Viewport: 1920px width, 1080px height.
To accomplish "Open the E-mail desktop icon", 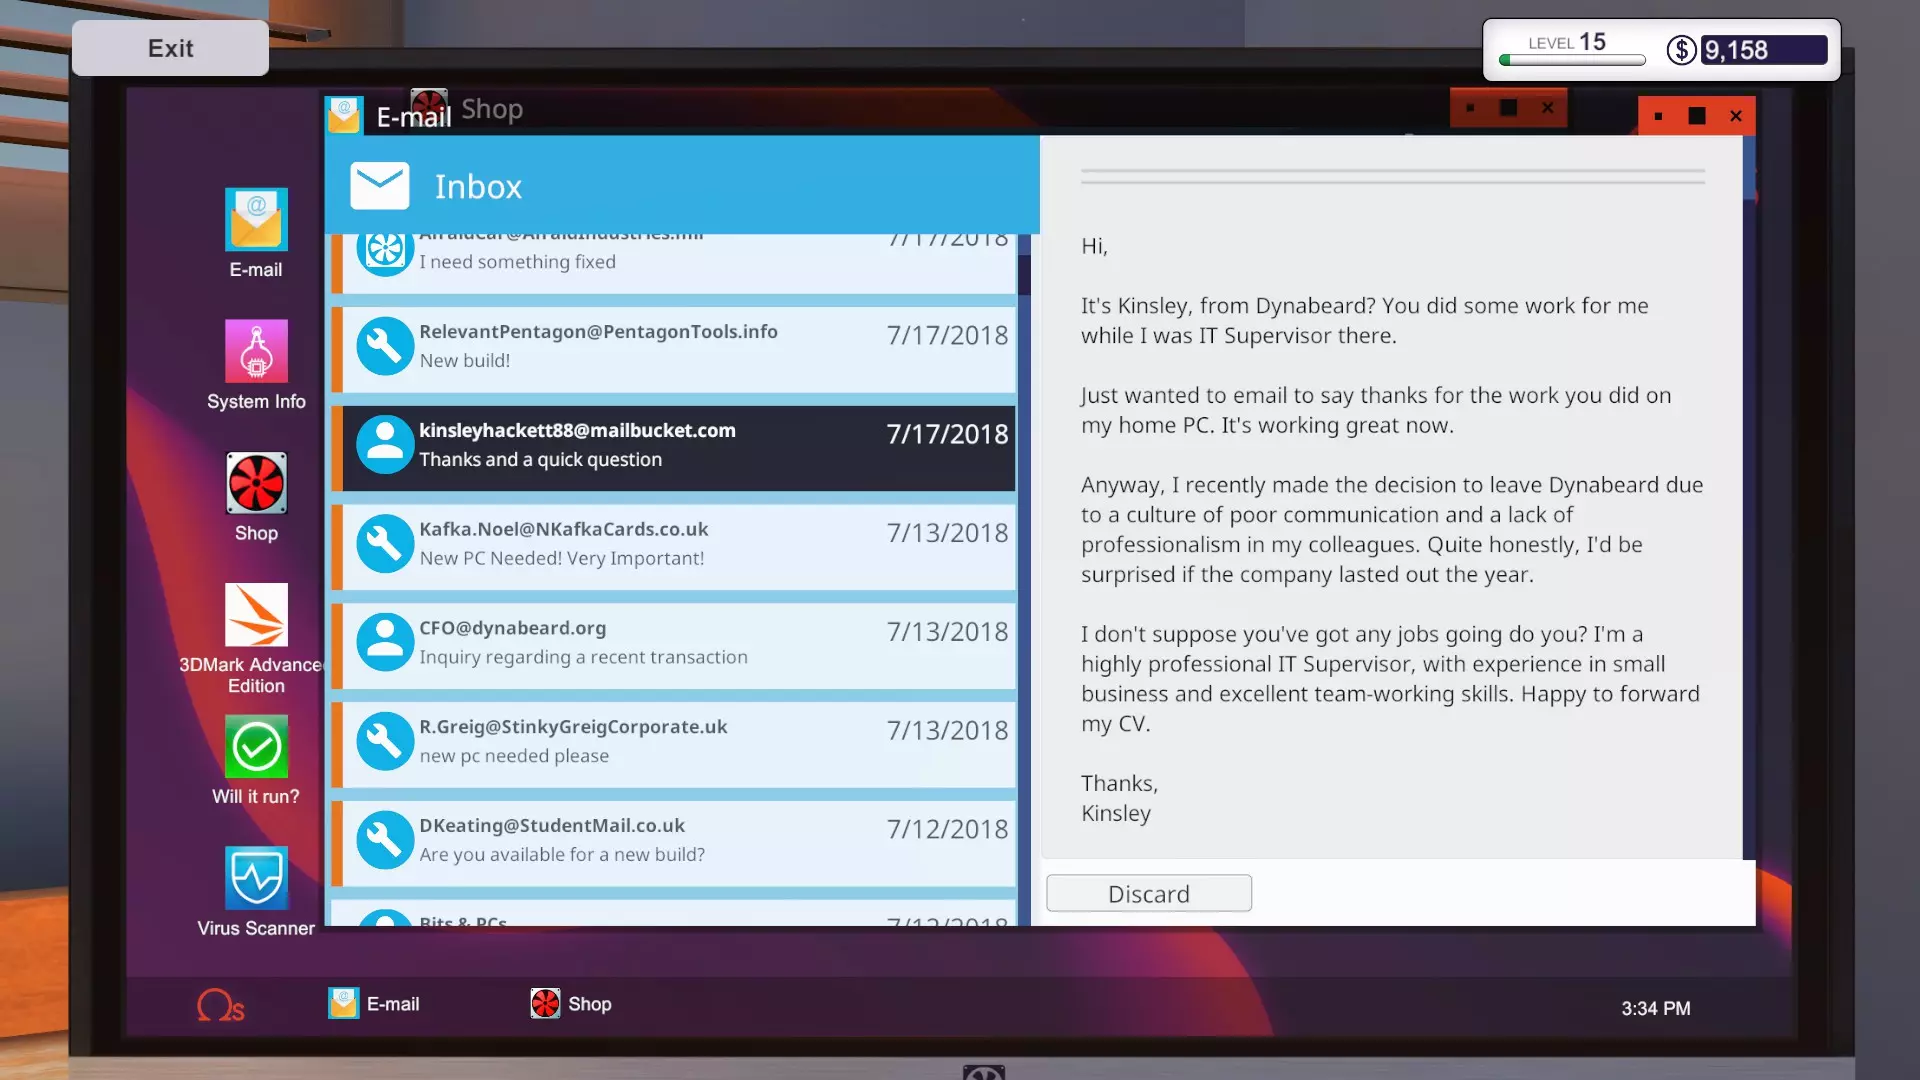I will coord(256,220).
